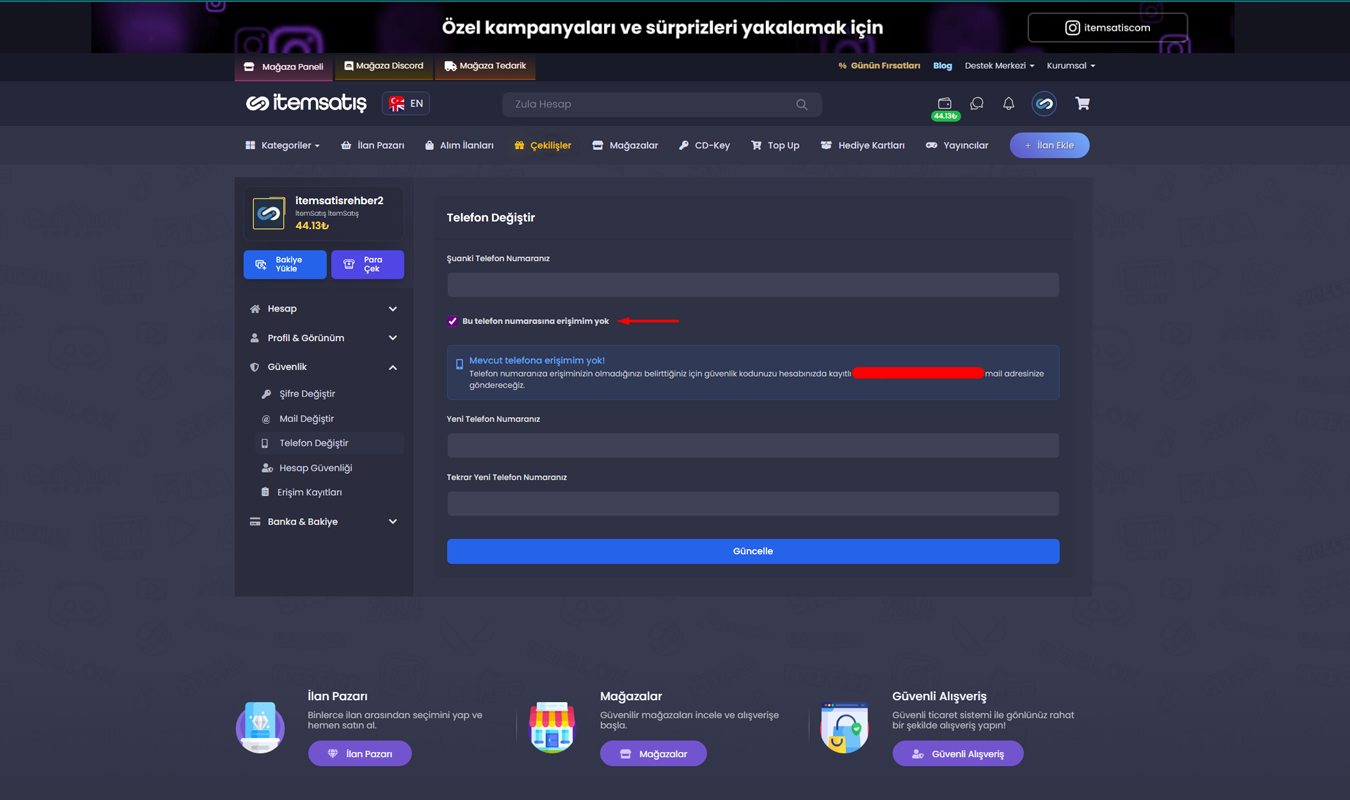
Task: Expand the Hesap sidebar section
Action: tap(323, 309)
